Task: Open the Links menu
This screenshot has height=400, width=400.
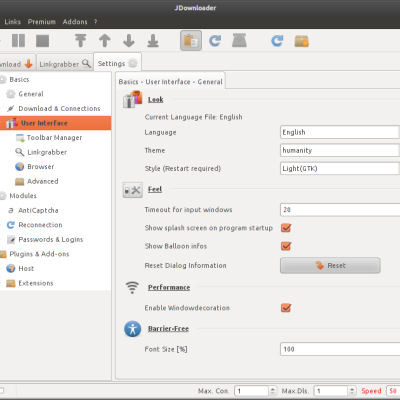Action: coord(13,22)
